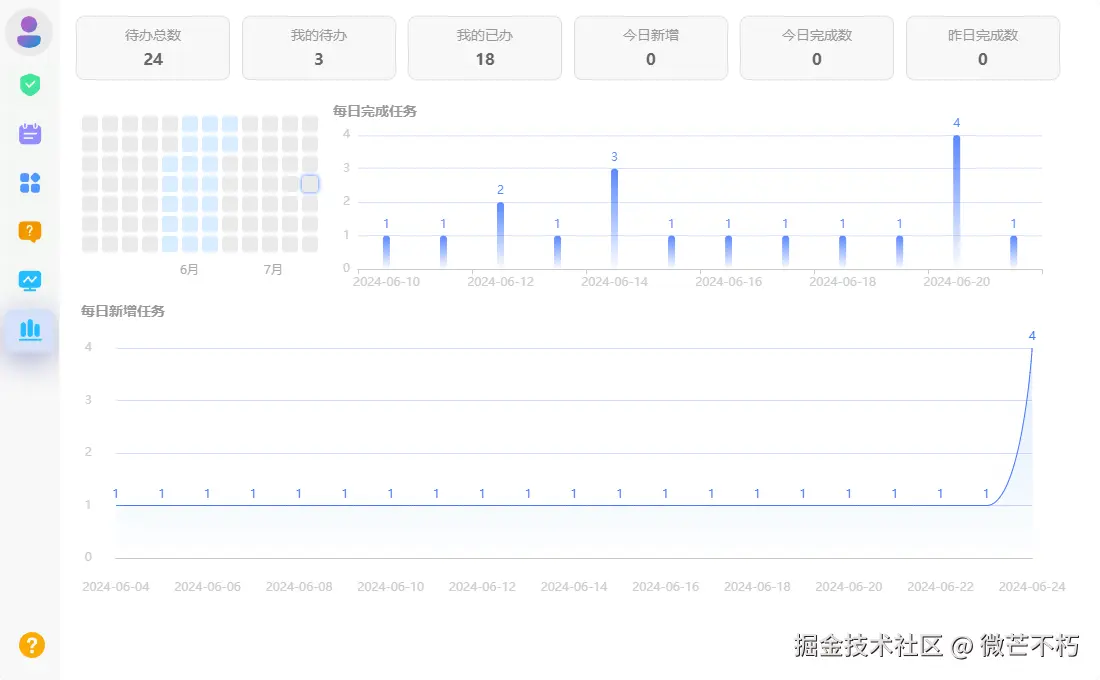Click the 我的已办 18 card
Image resolution: width=1100 pixels, height=680 pixels.
click(485, 48)
